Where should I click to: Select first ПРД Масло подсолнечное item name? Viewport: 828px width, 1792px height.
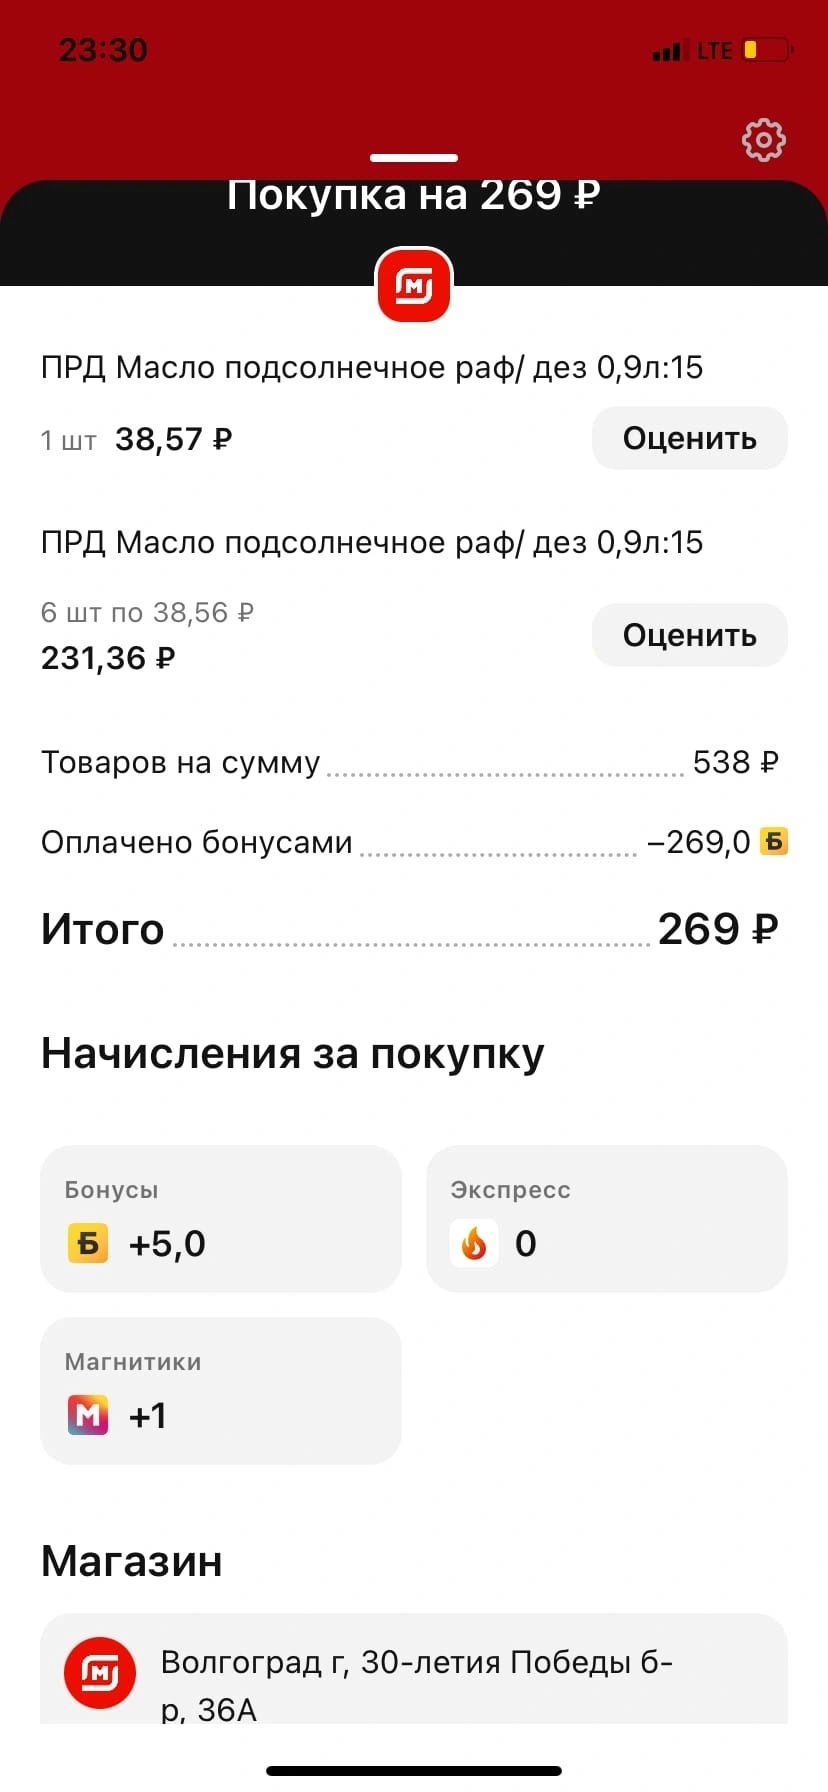372,368
